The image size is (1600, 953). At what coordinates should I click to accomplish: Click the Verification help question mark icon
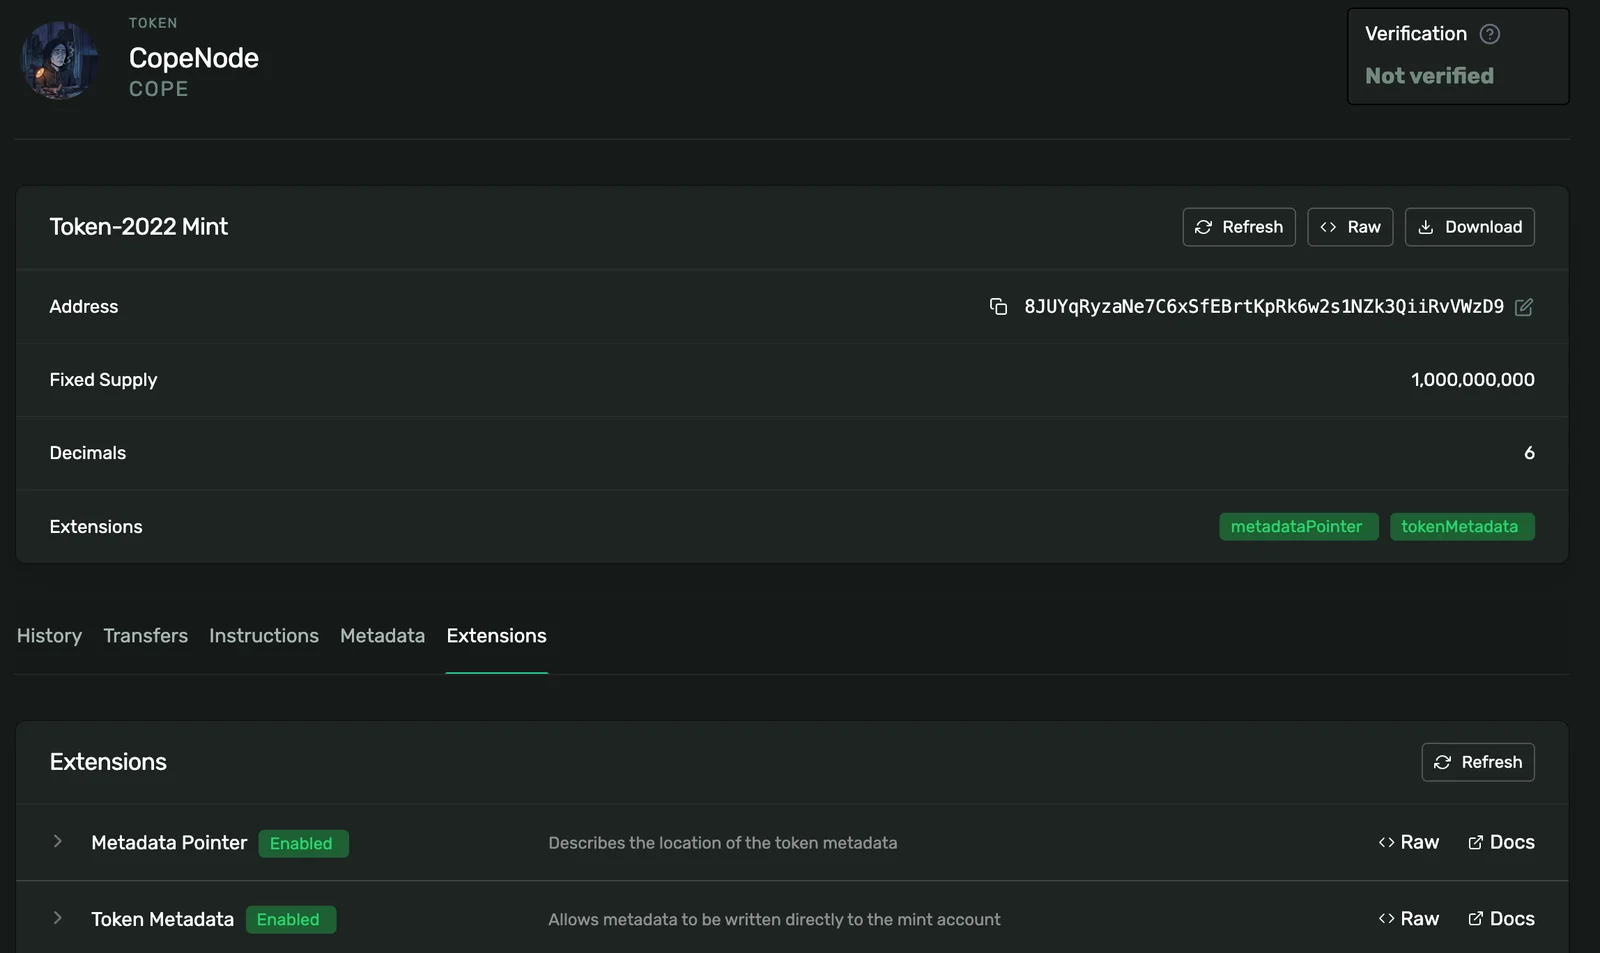pyautogui.click(x=1489, y=34)
